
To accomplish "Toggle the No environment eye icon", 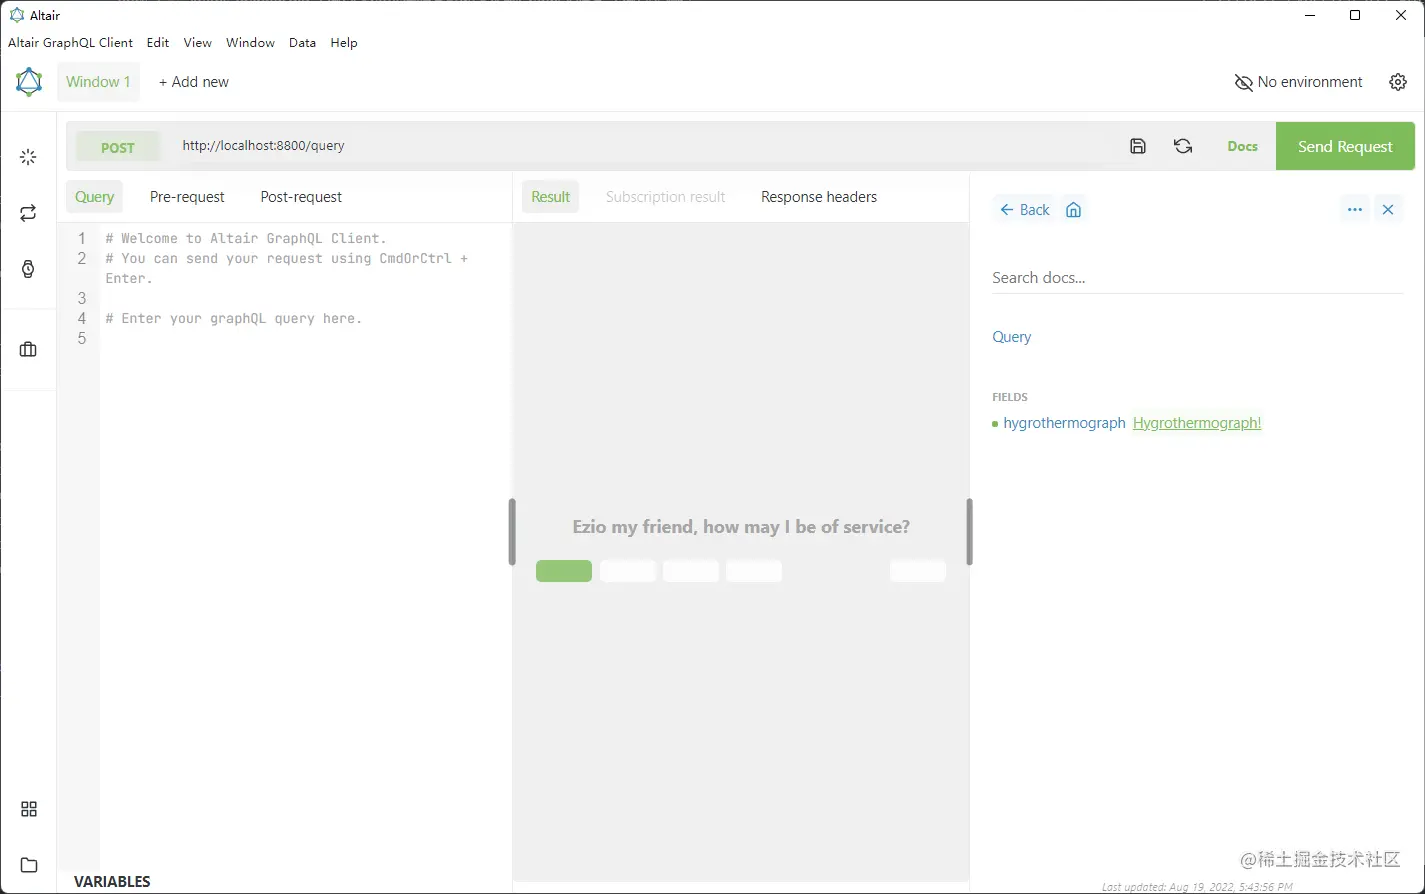I will [1243, 82].
